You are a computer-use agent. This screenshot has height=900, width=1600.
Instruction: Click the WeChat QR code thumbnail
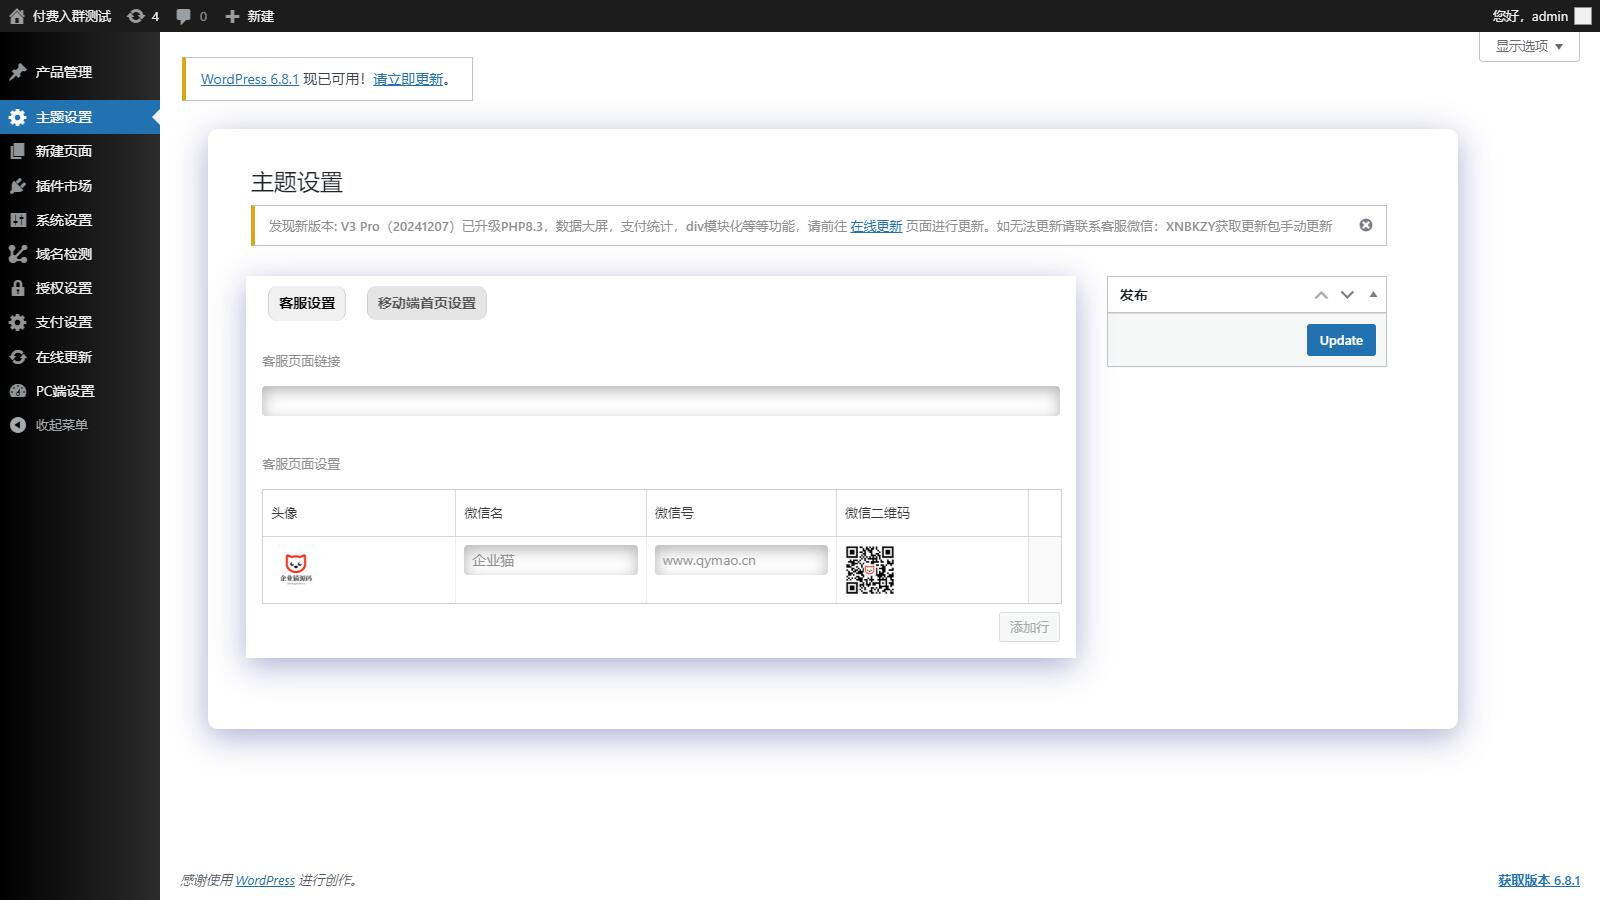point(870,570)
